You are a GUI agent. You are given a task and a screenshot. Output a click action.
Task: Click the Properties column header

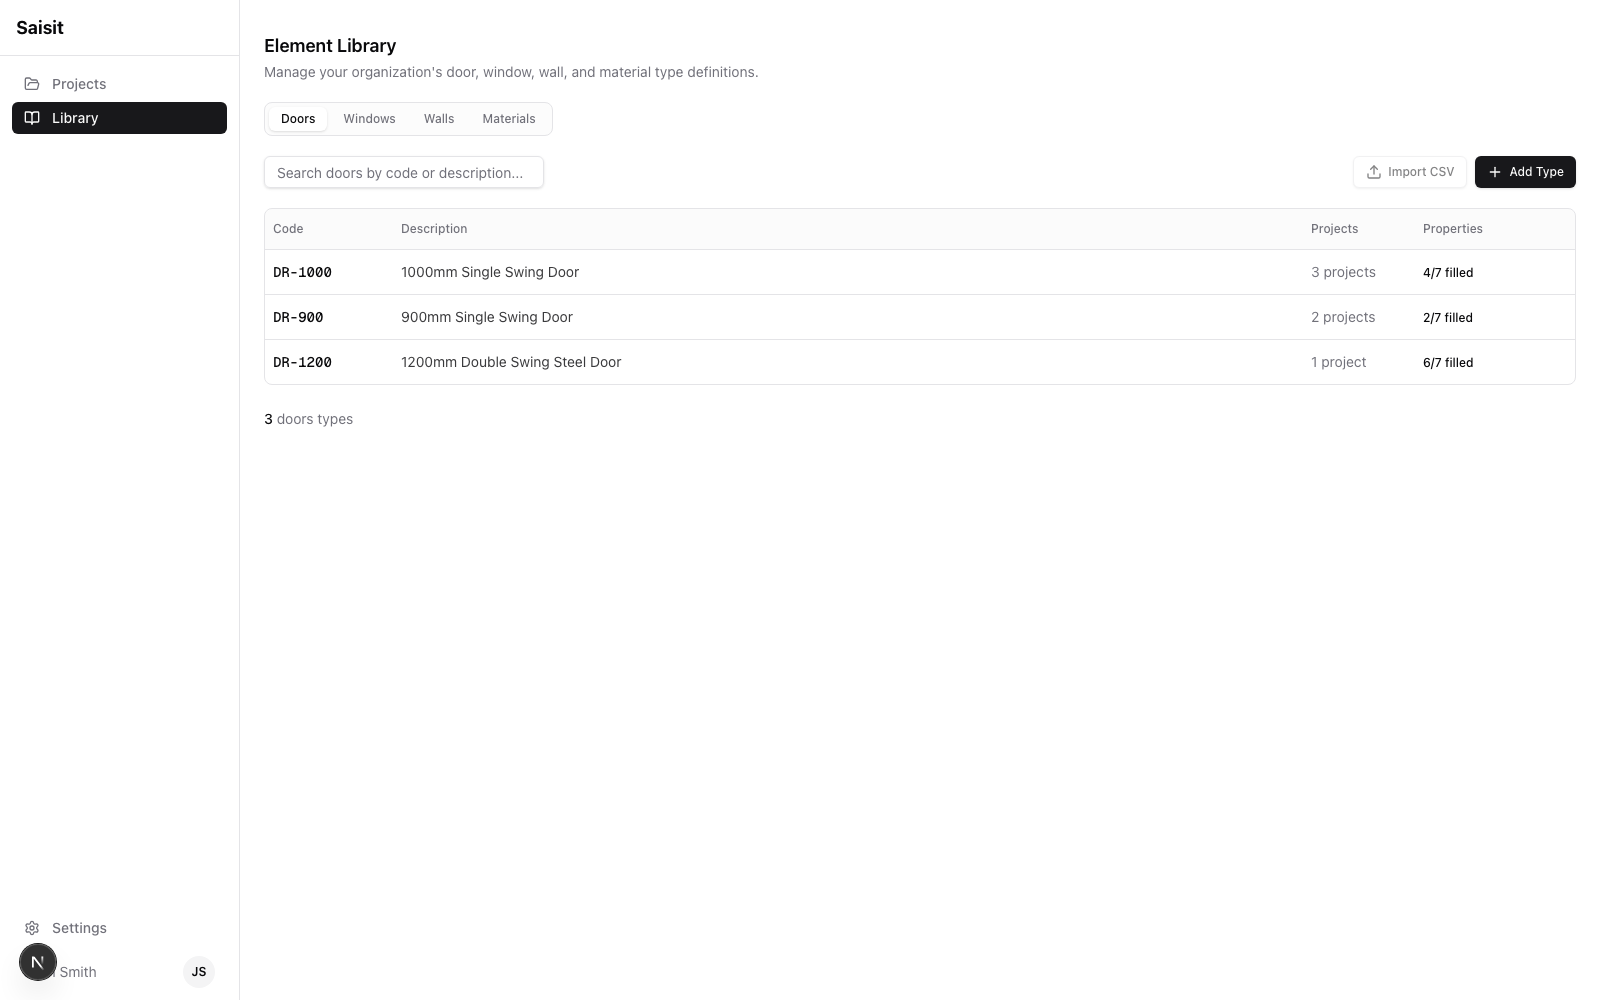[1452, 229]
